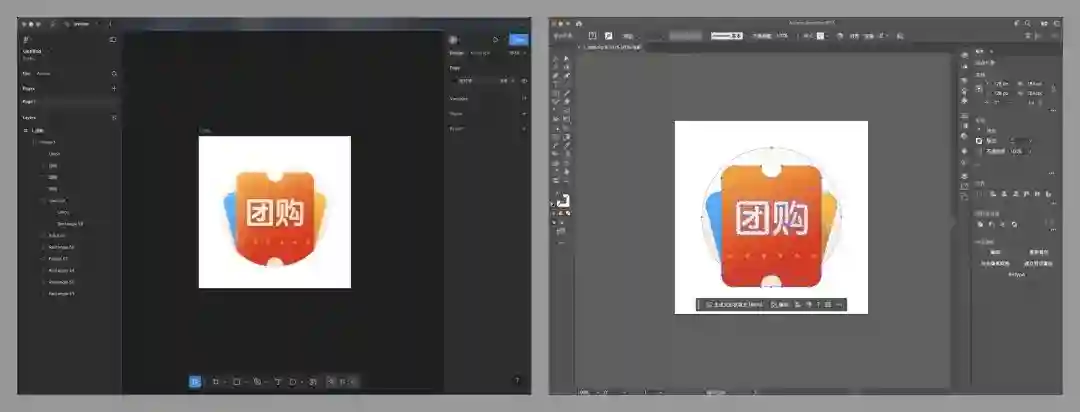
Task: Add a new page with the Pages plus button
Action: [114, 88]
